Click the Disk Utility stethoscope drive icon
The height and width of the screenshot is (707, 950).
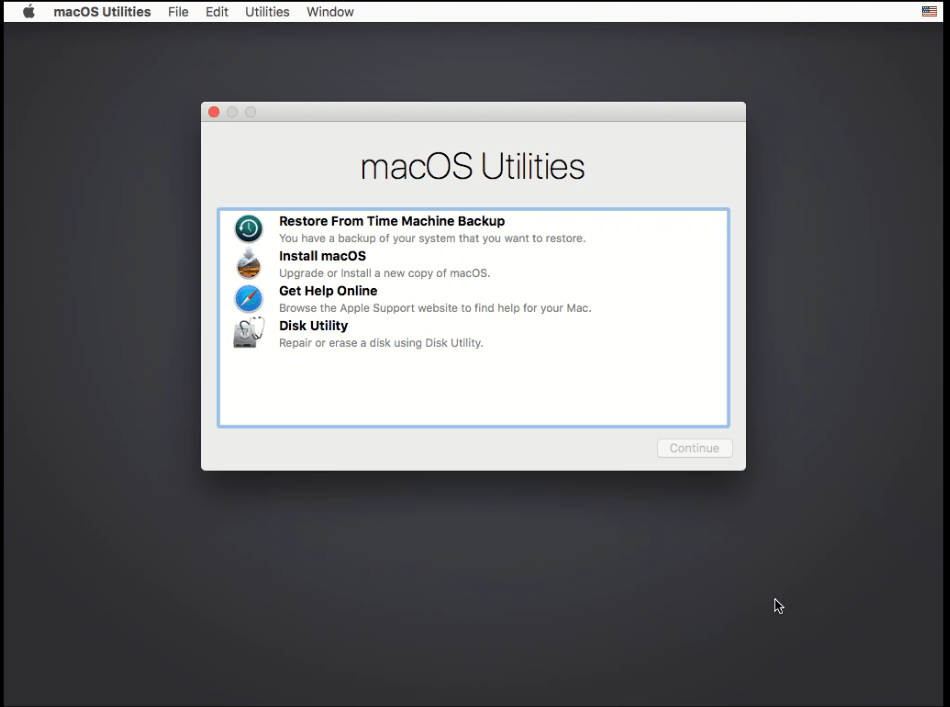coord(248,332)
